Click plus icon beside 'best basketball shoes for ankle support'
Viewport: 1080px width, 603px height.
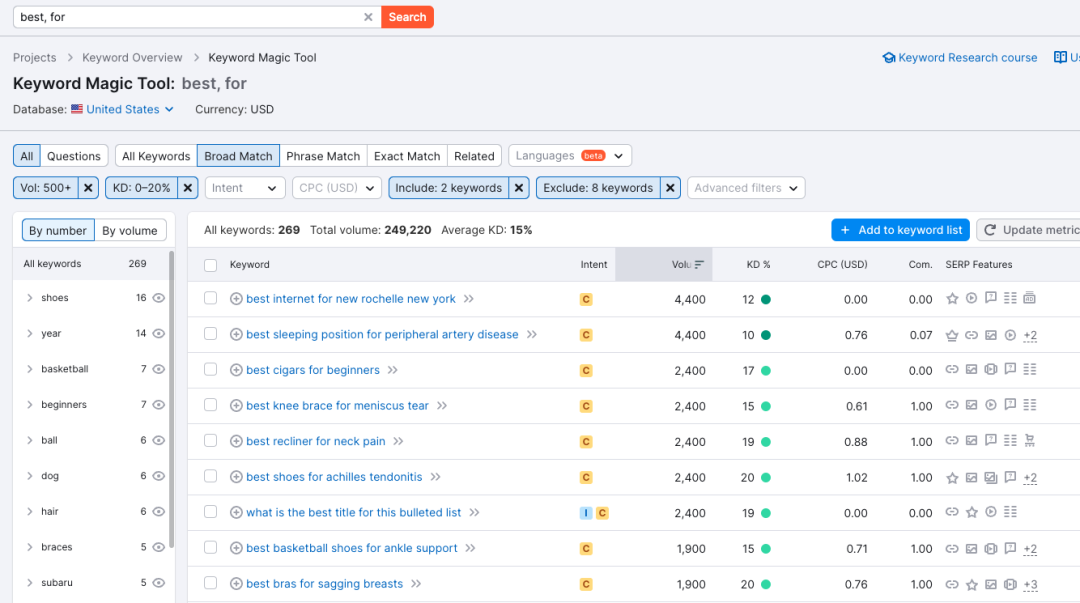click(x=236, y=549)
